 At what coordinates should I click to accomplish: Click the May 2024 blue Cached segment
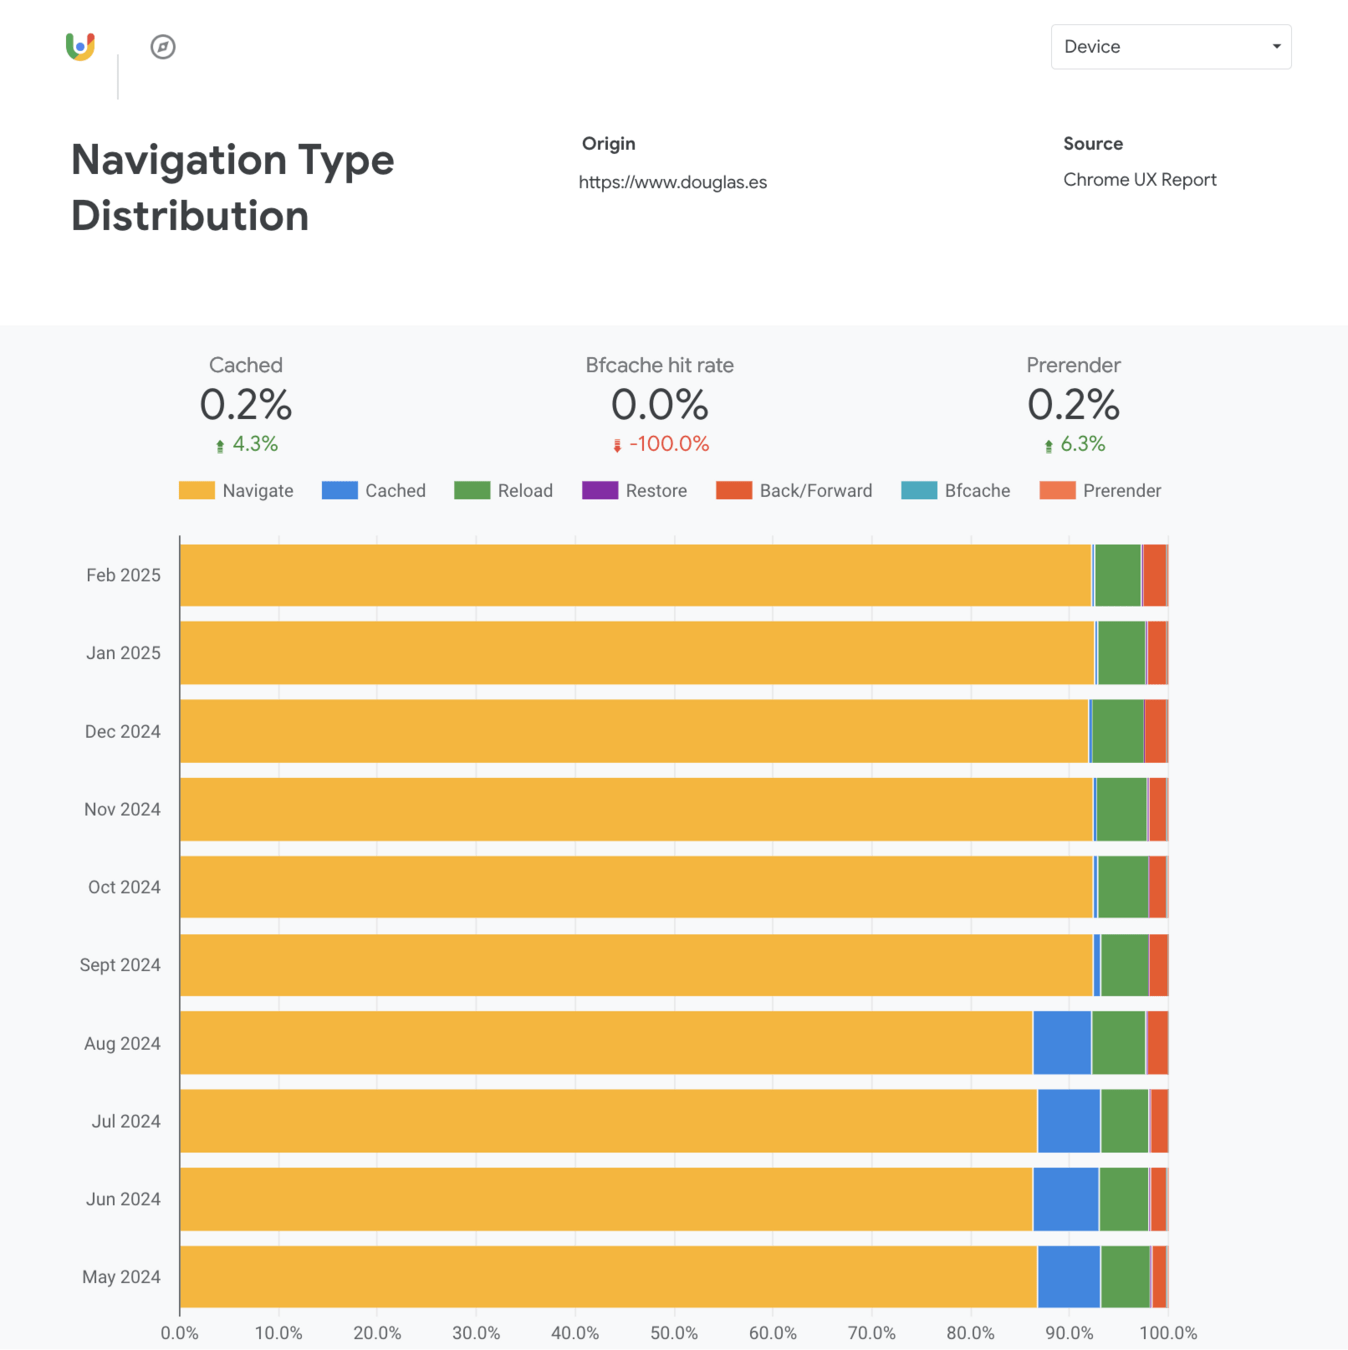point(1069,1277)
